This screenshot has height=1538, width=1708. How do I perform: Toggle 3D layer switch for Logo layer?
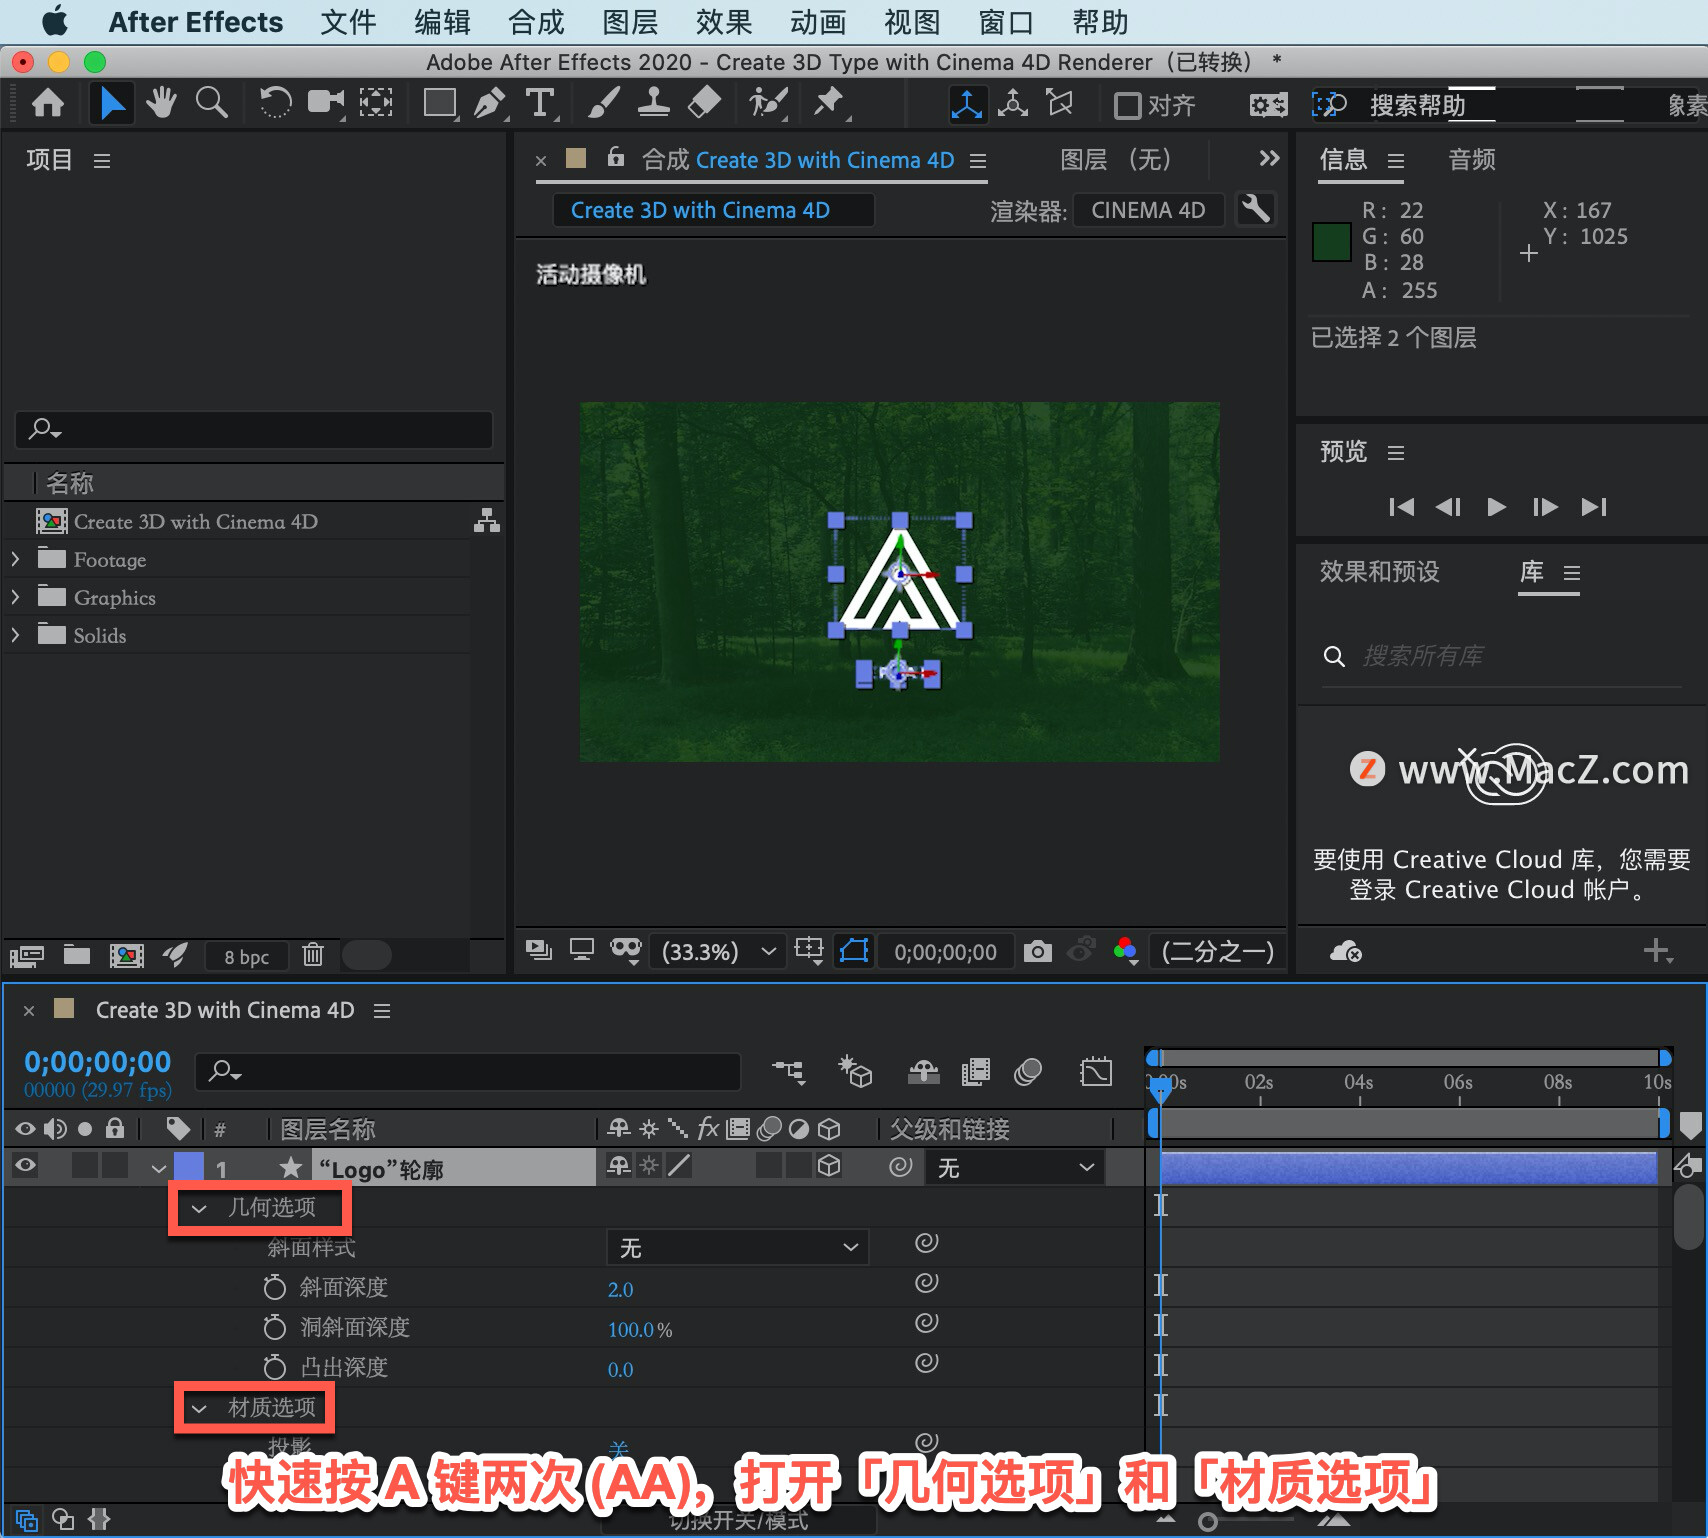[829, 1166]
